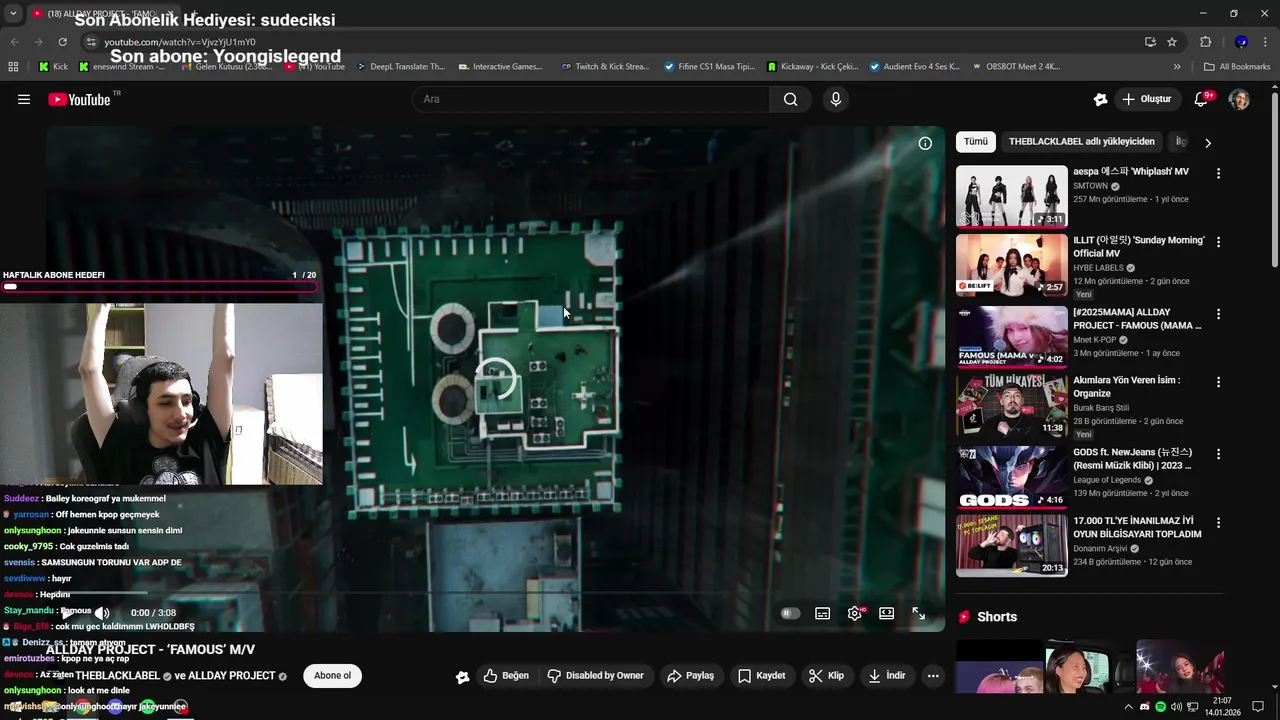Click the page vertical scrollbar

click(1275, 180)
